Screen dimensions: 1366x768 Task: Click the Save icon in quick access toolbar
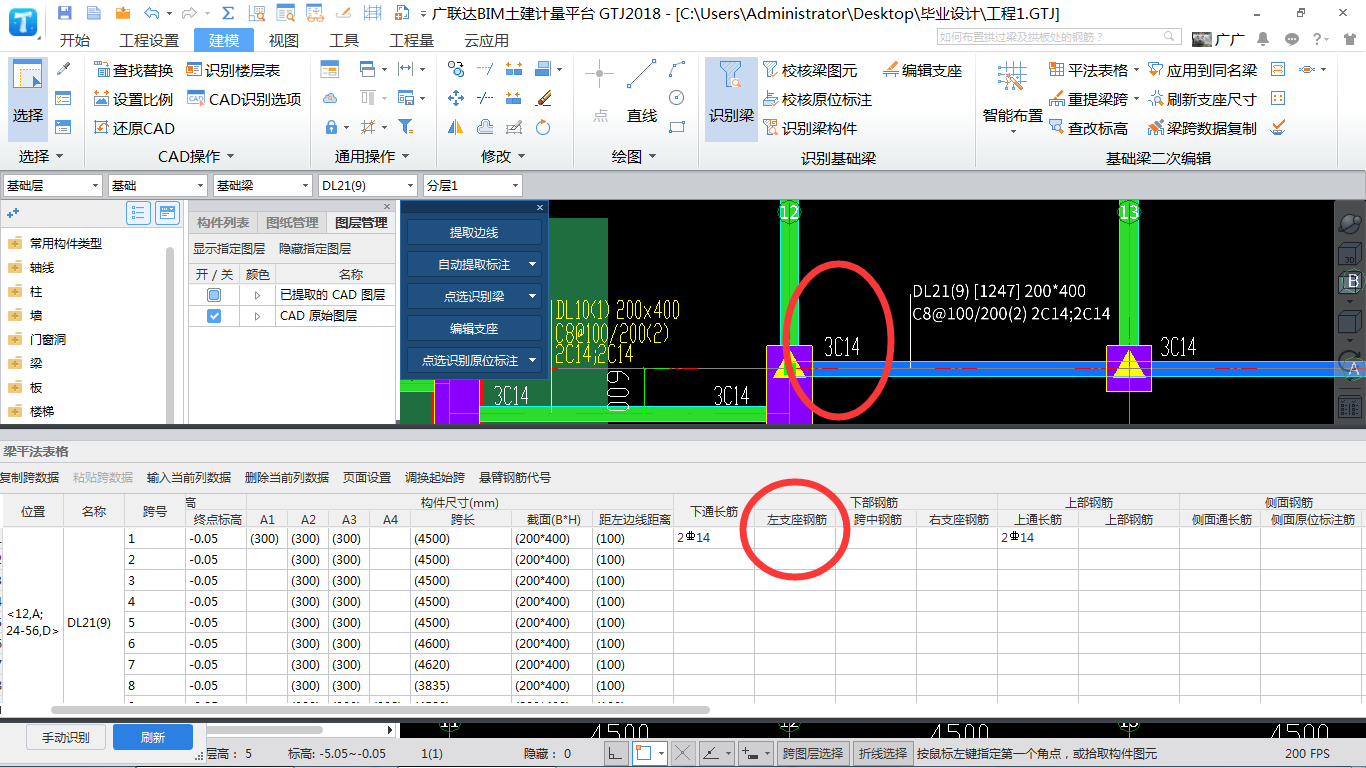[x=65, y=13]
